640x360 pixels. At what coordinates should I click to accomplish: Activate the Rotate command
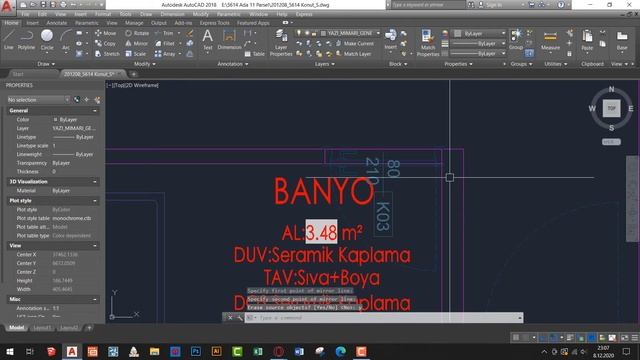(x=137, y=33)
